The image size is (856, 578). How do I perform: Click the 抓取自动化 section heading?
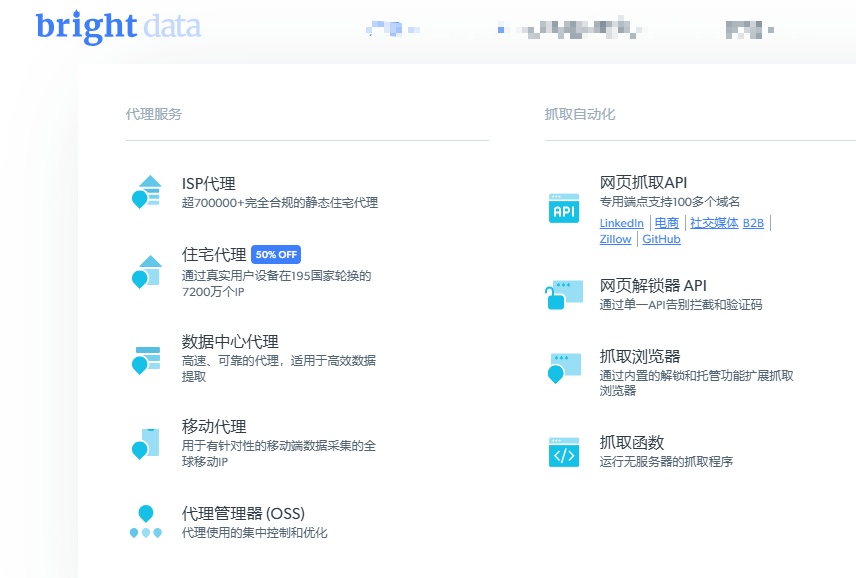(x=580, y=114)
